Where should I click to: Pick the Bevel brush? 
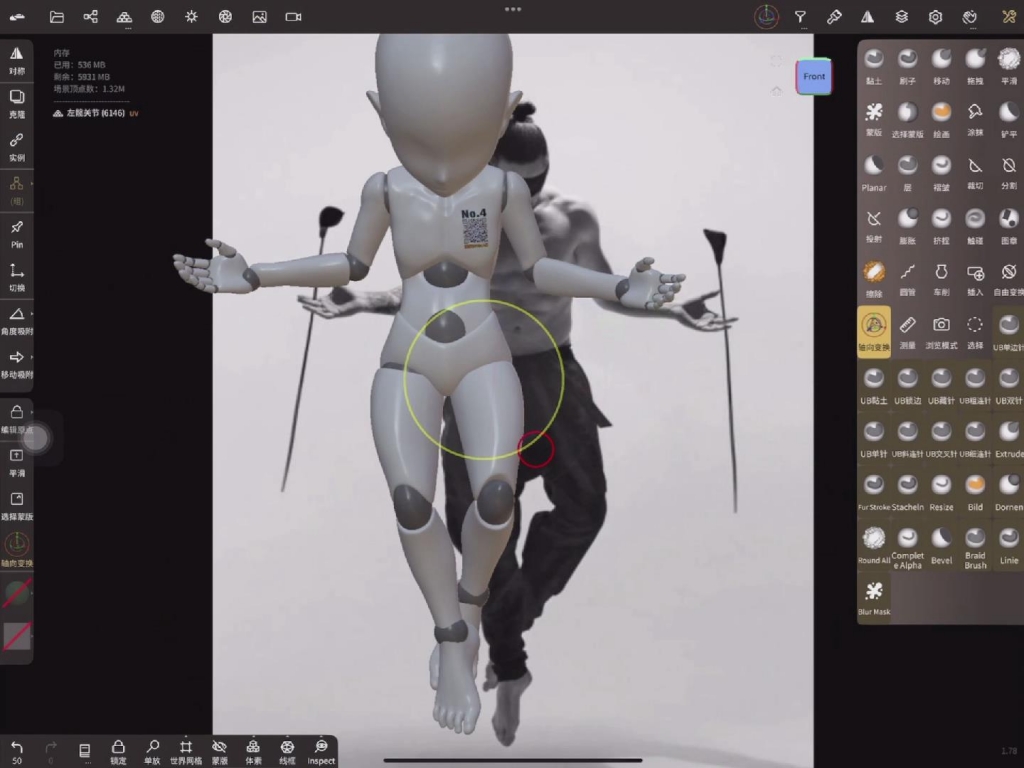coord(941,546)
